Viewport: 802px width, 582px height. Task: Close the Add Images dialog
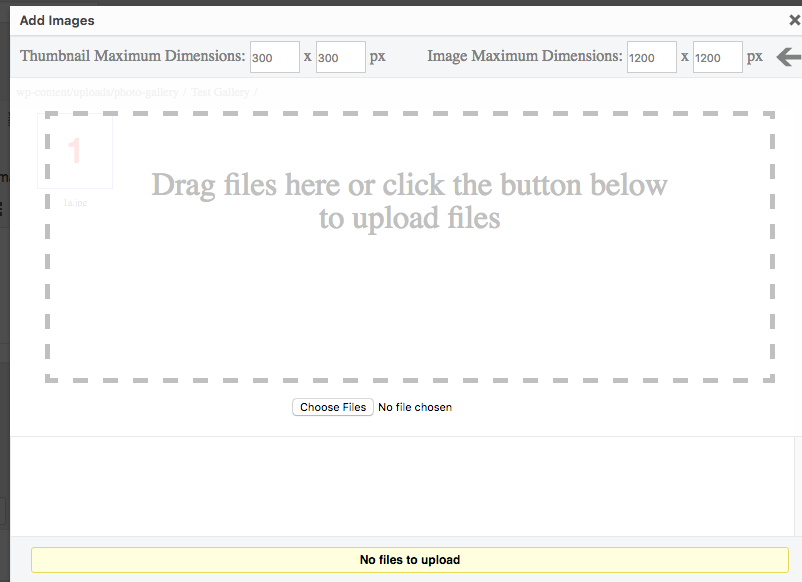pos(794,20)
